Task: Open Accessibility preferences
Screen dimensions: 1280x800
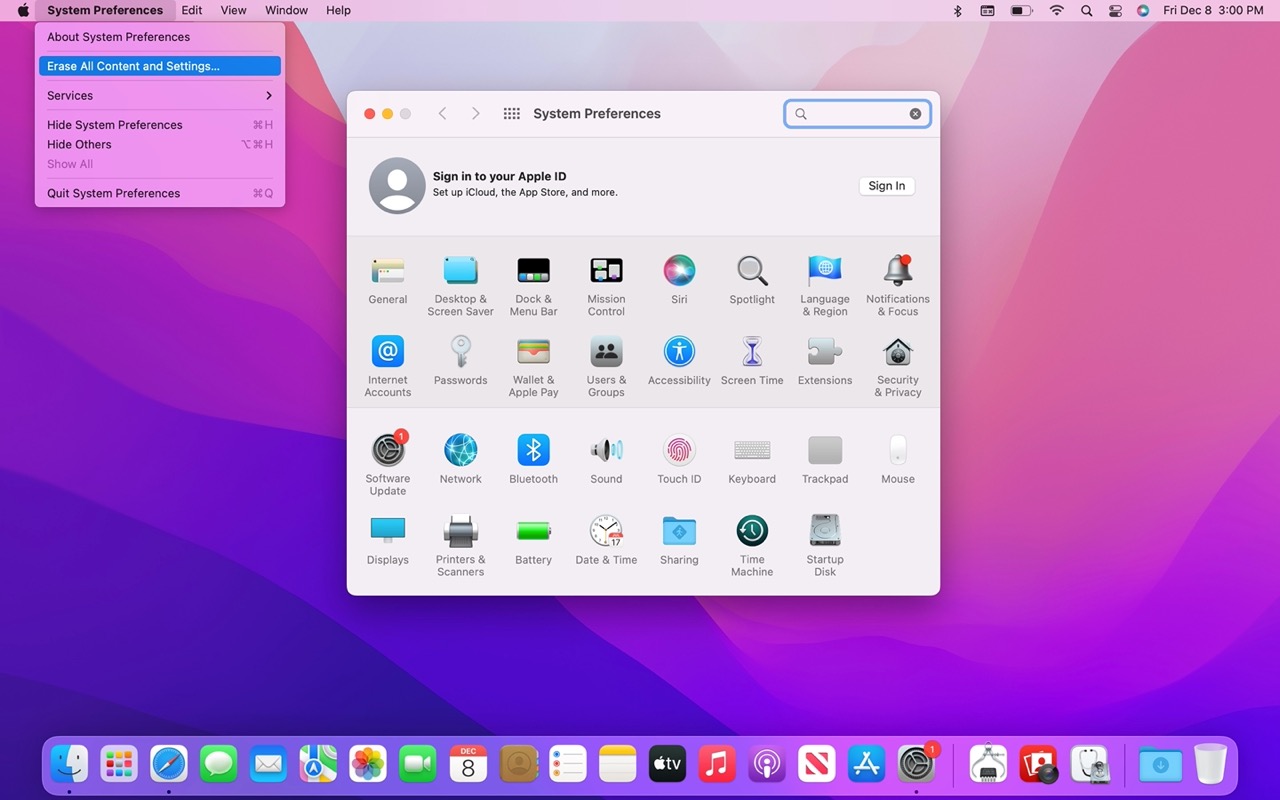Action: click(x=679, y=361)
